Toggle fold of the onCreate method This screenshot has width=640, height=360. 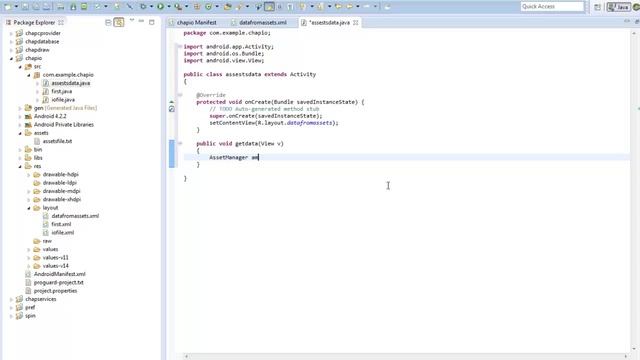[x=180, y=95]
